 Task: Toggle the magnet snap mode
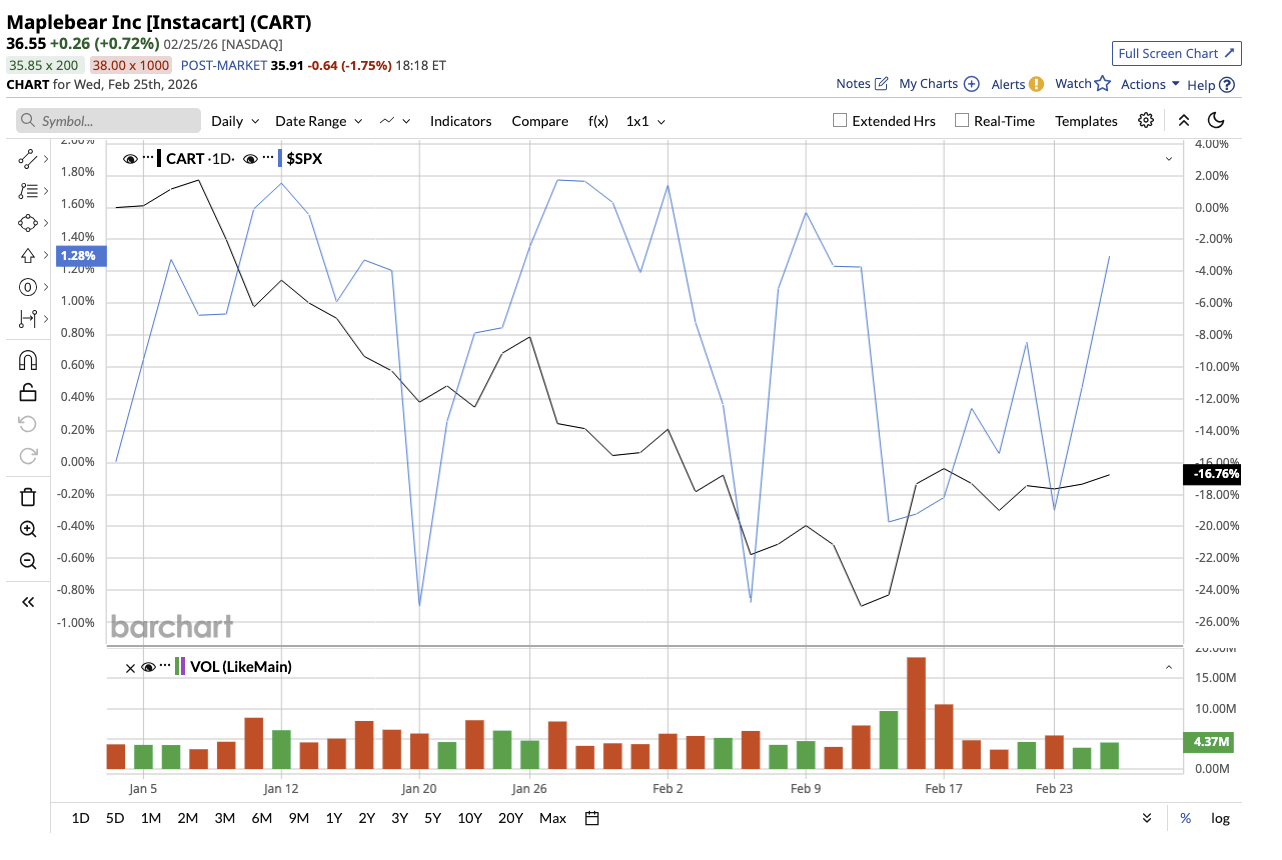pos(28,360)
